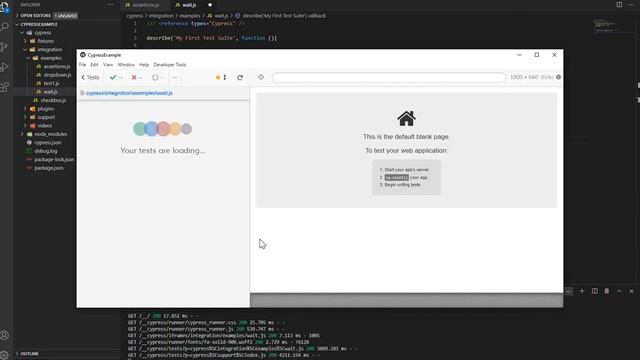The width and height of the screenshot is (640, 360).
Task: Click the viewport info icon next to 1000 x 660
Action: click(558, 77)
